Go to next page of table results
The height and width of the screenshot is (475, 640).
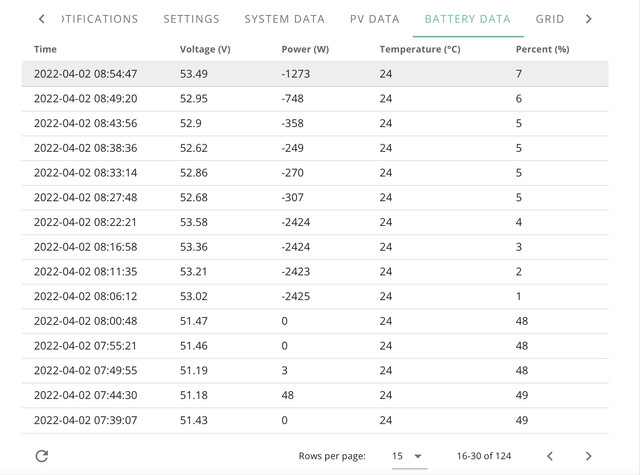[588, 456]
